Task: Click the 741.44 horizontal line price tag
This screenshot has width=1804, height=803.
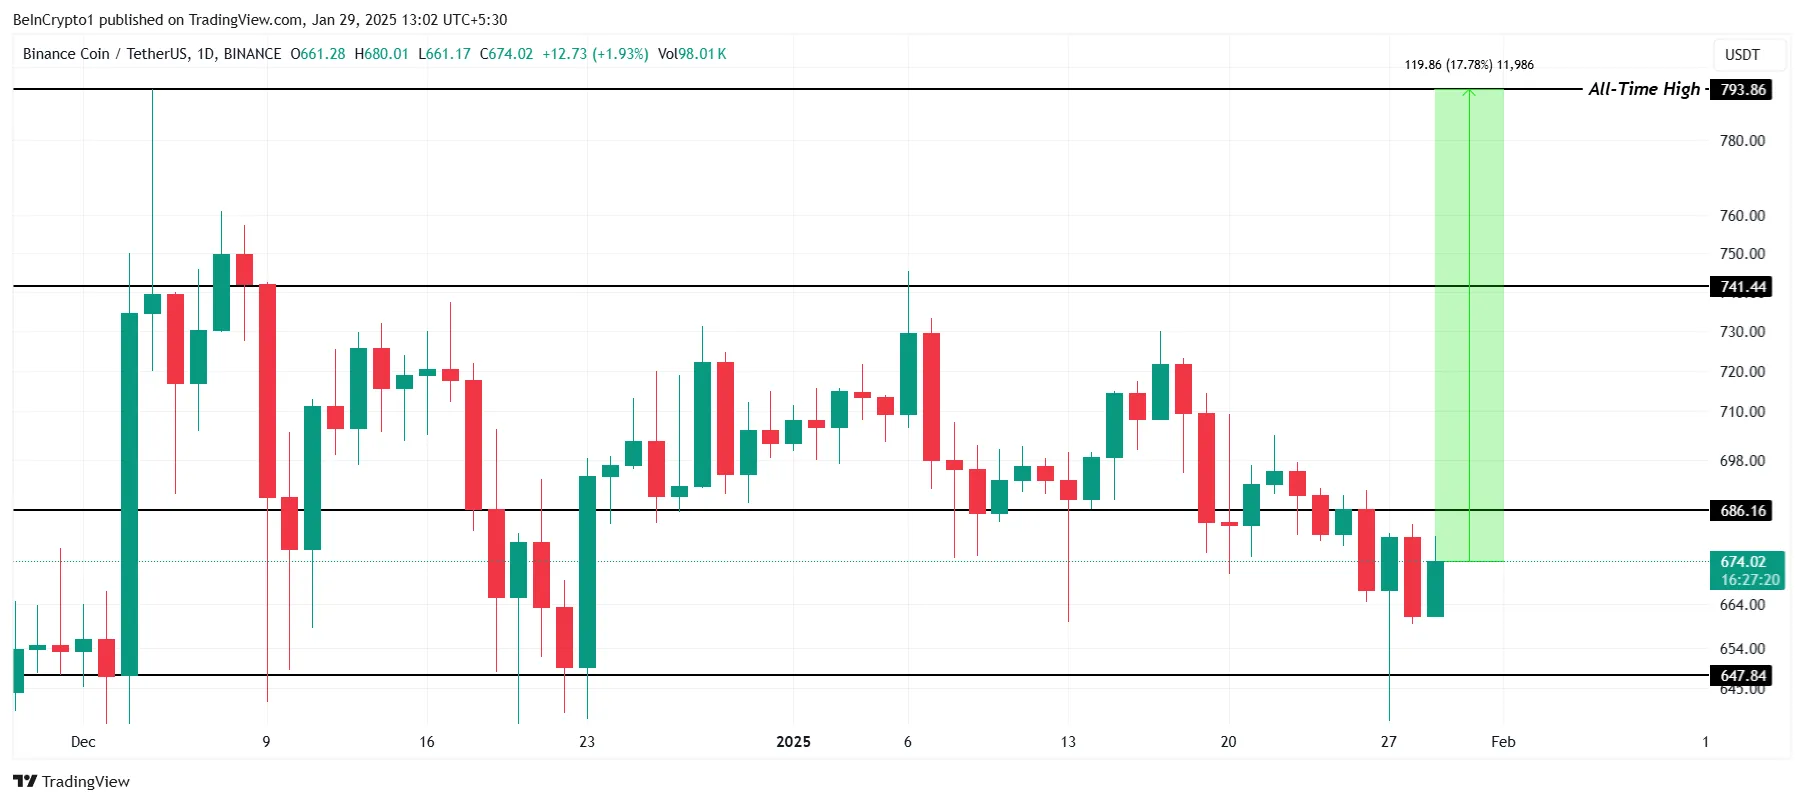Action: click(x=1742, y=287)
